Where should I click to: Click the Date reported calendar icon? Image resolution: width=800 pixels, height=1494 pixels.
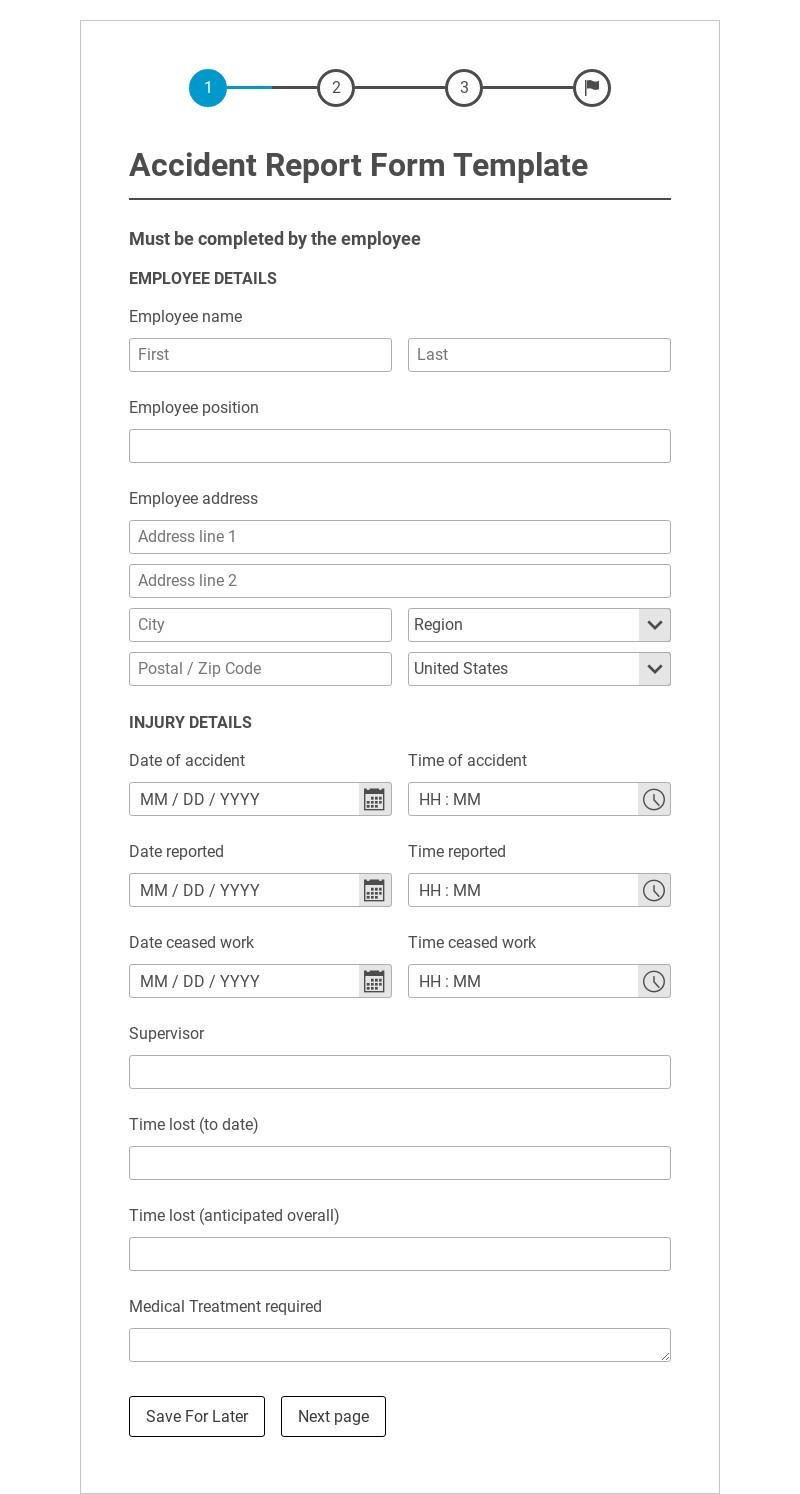(x=374, y=890)
